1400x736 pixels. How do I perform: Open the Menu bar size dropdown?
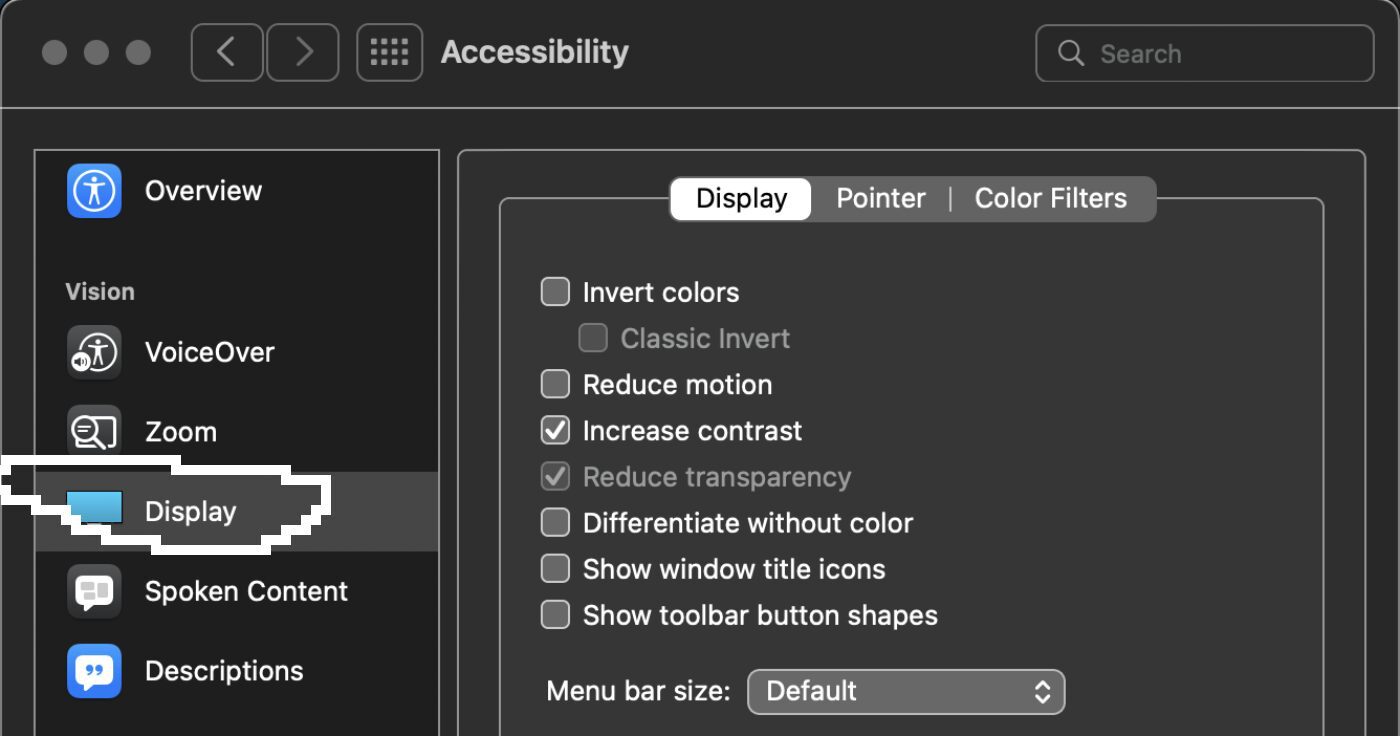pyautogui.click(x=906, y=691)
